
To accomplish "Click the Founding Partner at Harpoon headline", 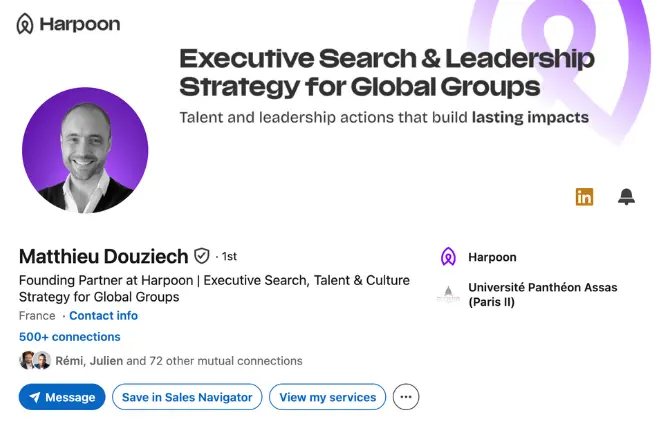I will tap(214, 288).
